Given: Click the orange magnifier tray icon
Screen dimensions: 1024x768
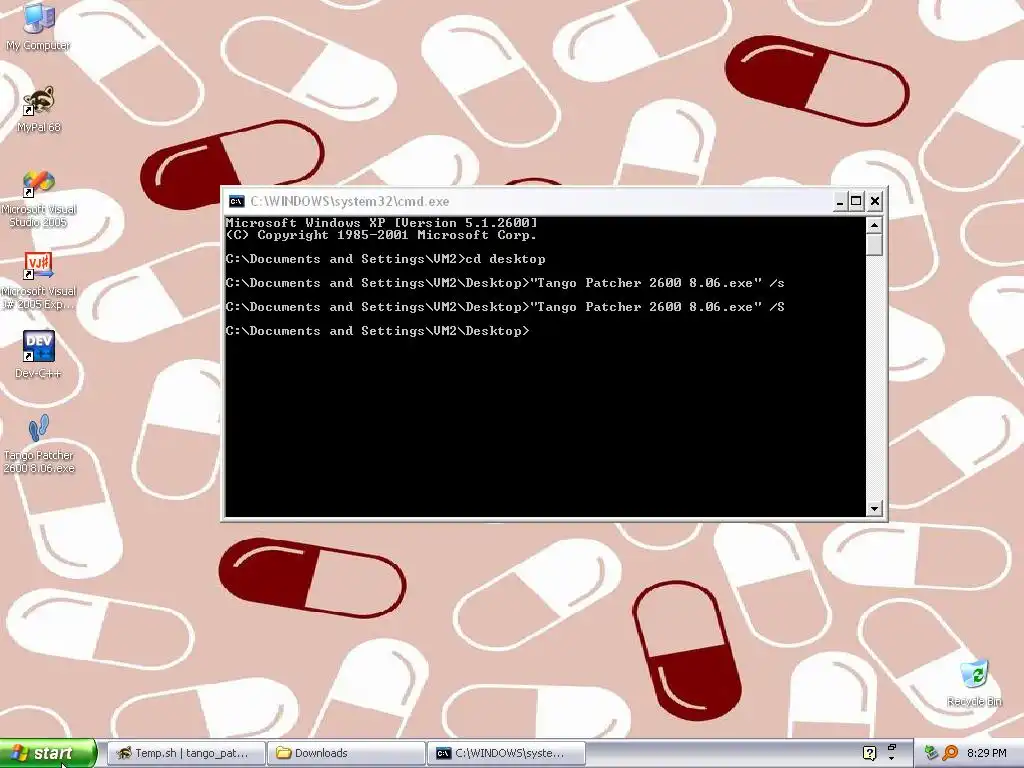Looking at the screenshot, I should (950, 753).
